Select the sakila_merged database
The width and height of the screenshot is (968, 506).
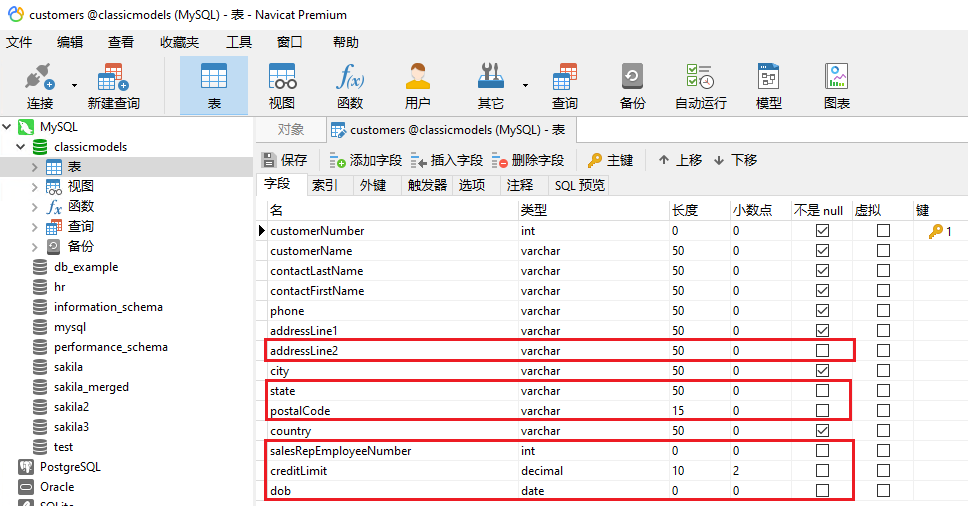(x=91, y=387)
